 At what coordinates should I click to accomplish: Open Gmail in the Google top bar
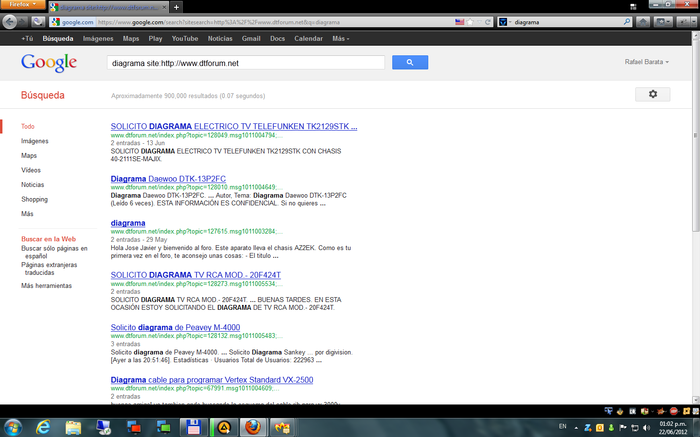[251, 38]
